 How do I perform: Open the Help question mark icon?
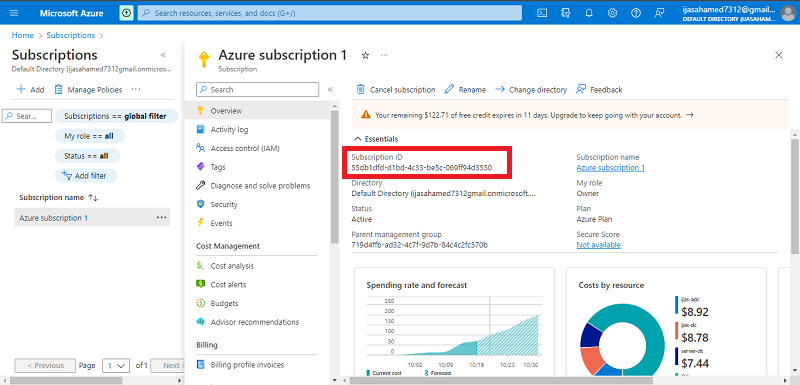636,13
